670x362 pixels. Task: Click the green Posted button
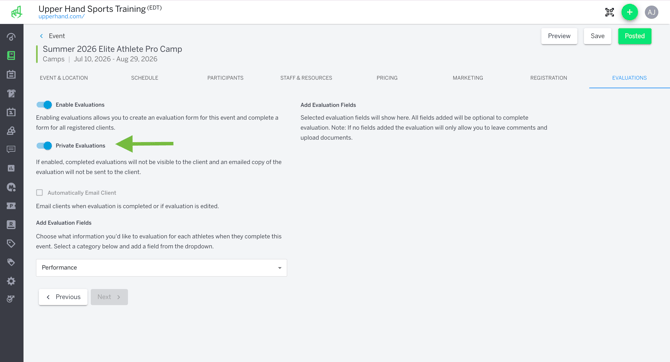635,36
